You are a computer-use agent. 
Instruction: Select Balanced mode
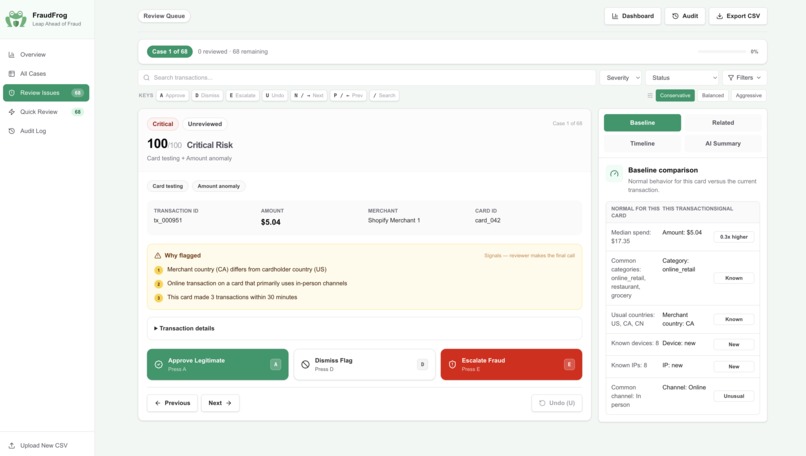pos(712,96)
